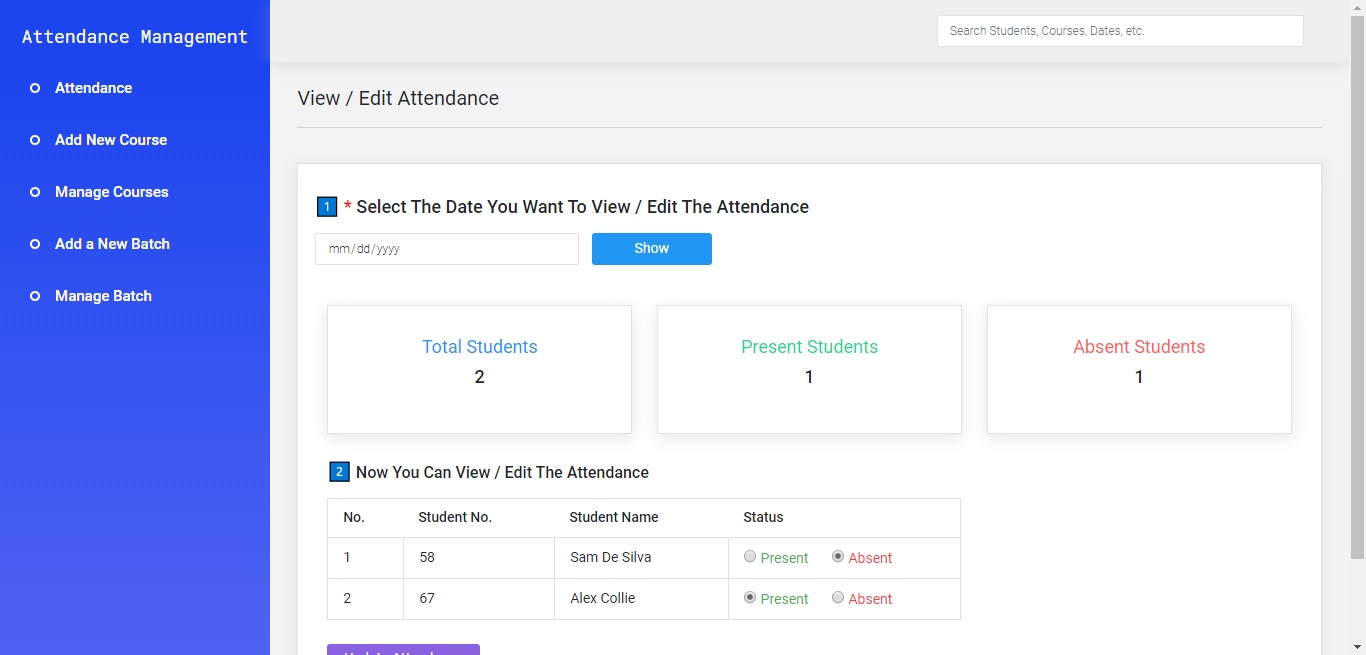Click the blue step 1 number badge

coord(327,207)
